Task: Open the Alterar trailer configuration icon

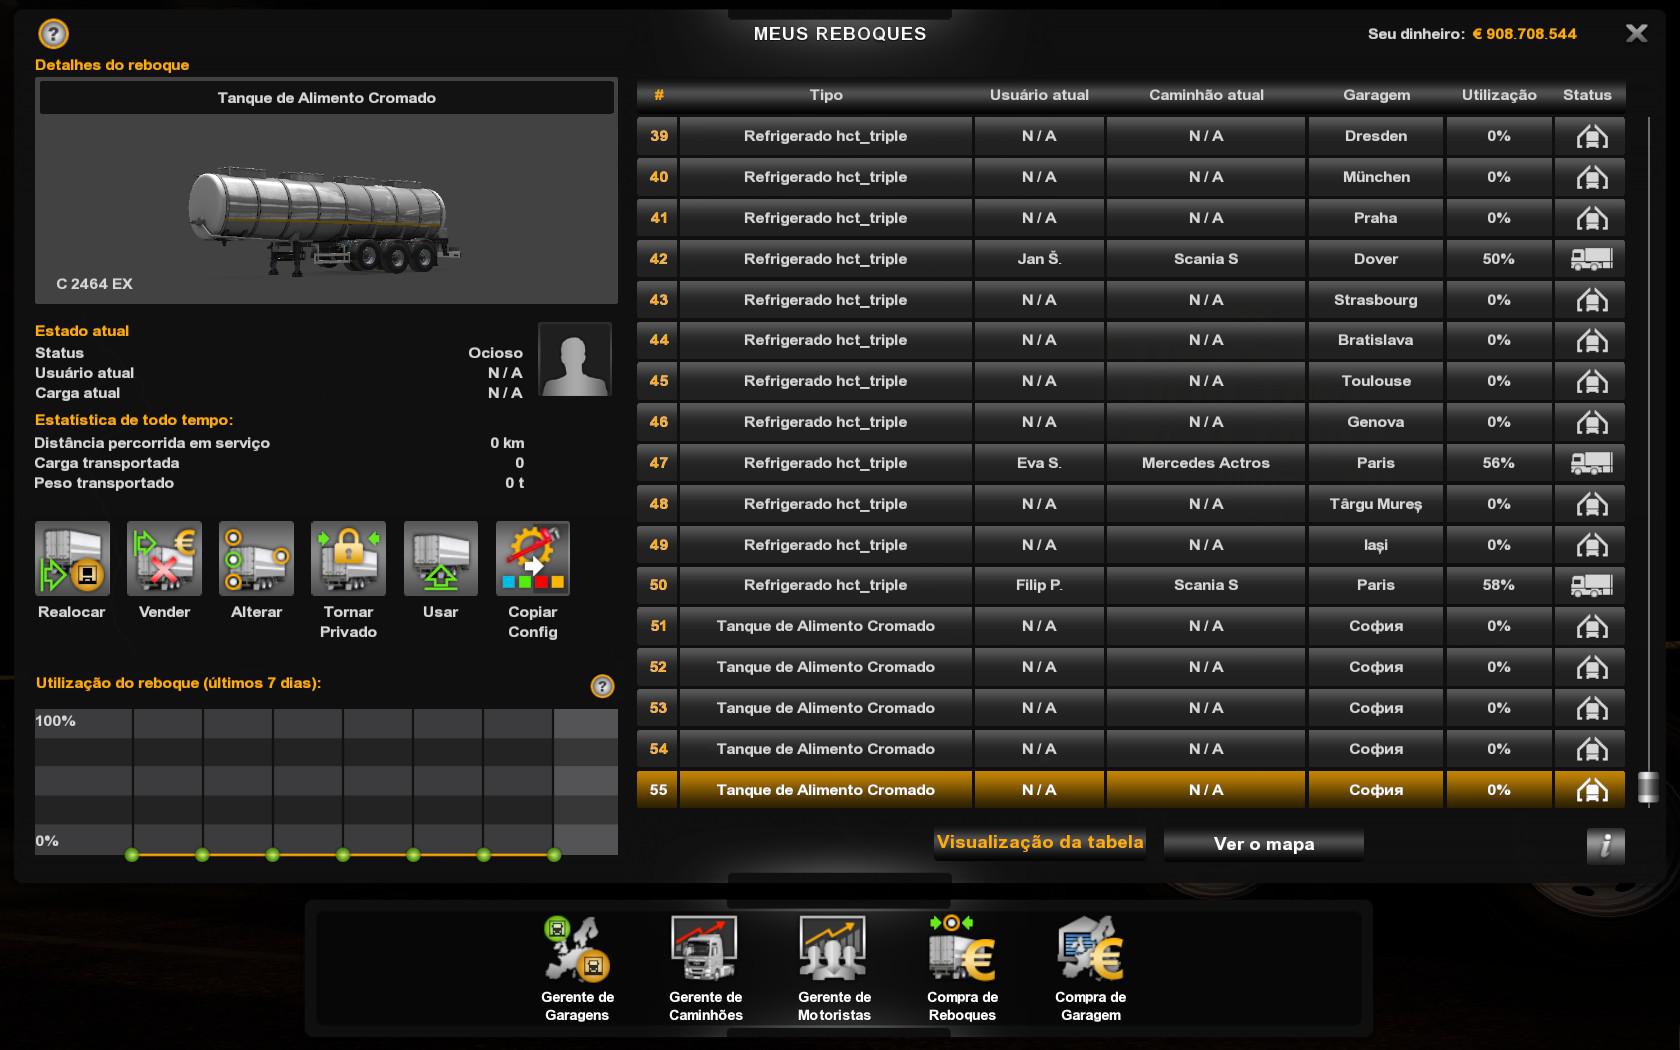Action: pyautogui.click(x=256, y=559)
